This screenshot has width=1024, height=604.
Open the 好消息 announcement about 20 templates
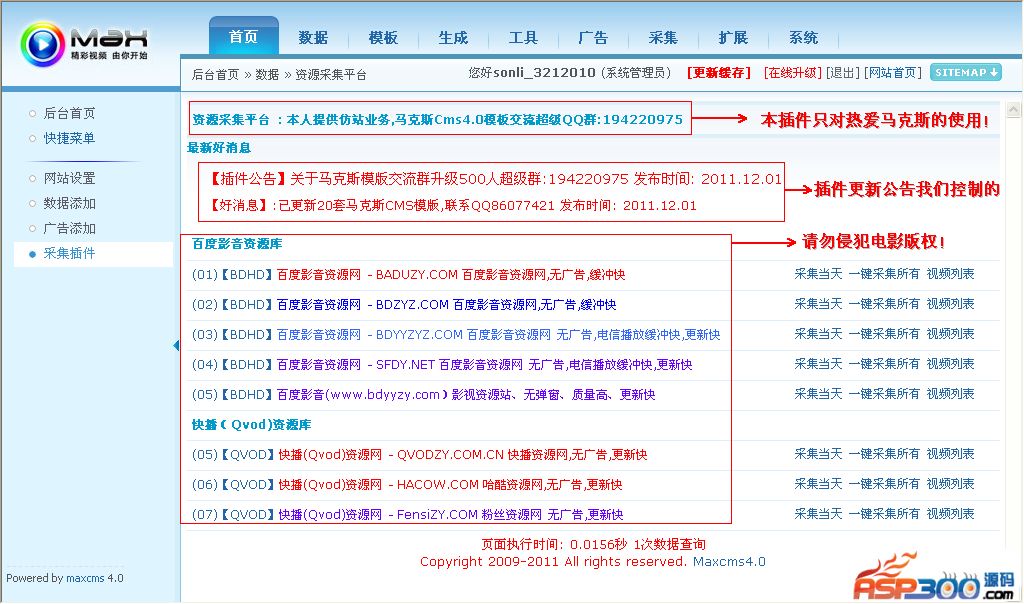(452, 206)
